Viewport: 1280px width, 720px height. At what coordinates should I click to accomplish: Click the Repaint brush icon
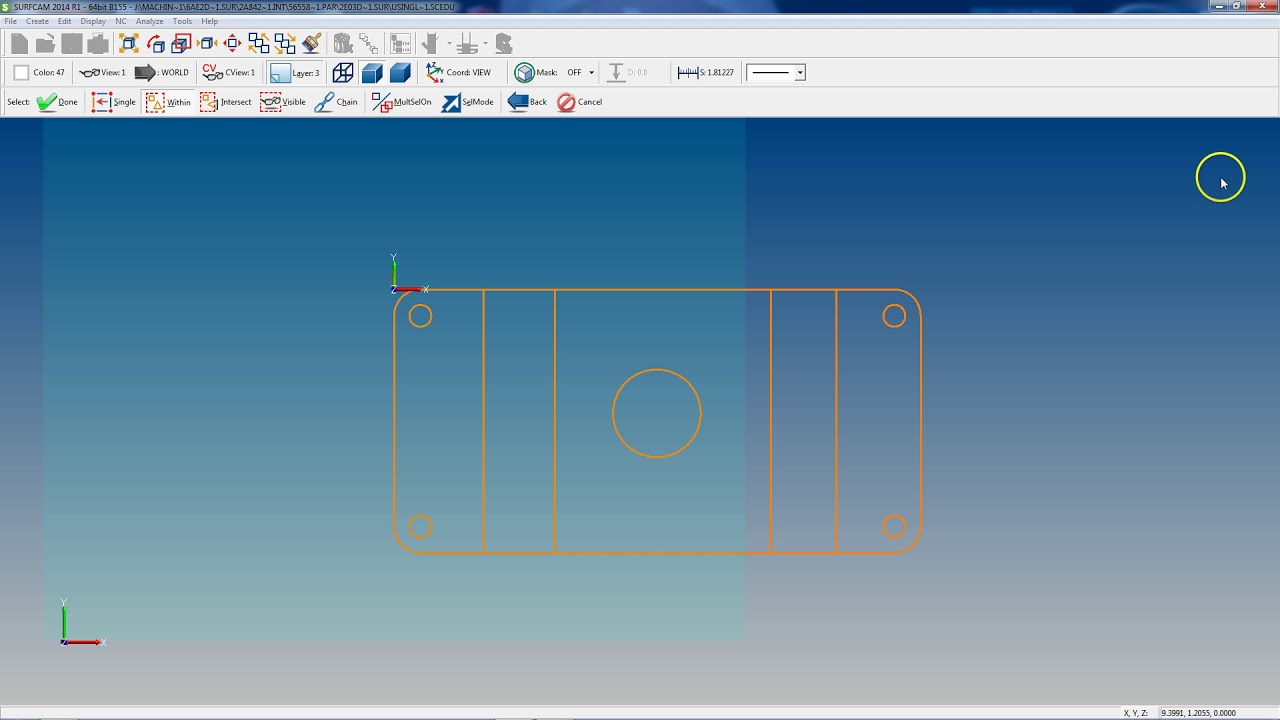pyautogui.click(x=311, y=43)
